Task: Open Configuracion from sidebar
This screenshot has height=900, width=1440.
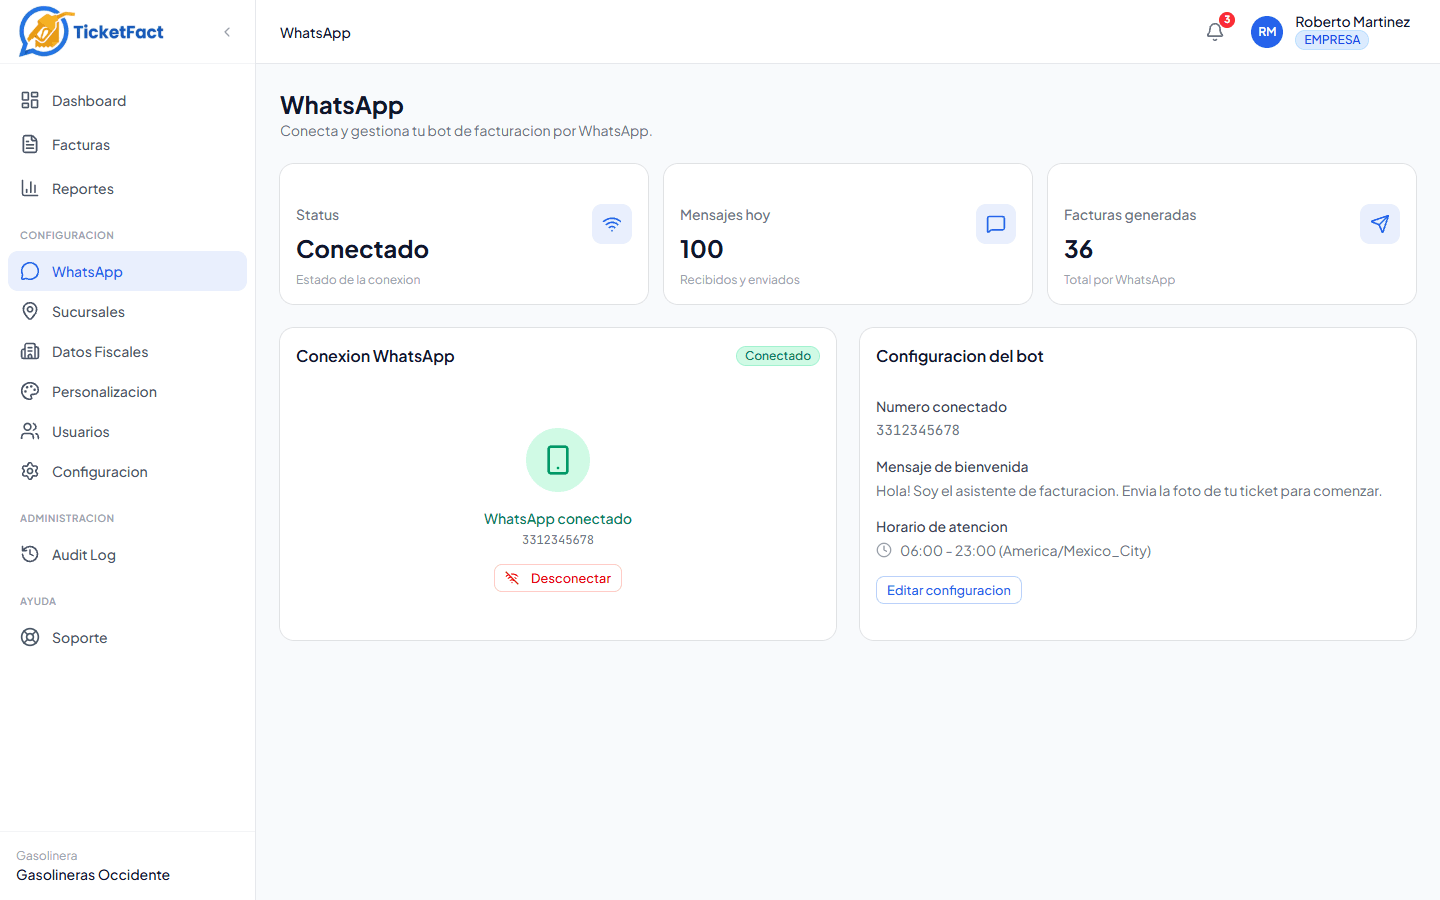Action: 99,472
